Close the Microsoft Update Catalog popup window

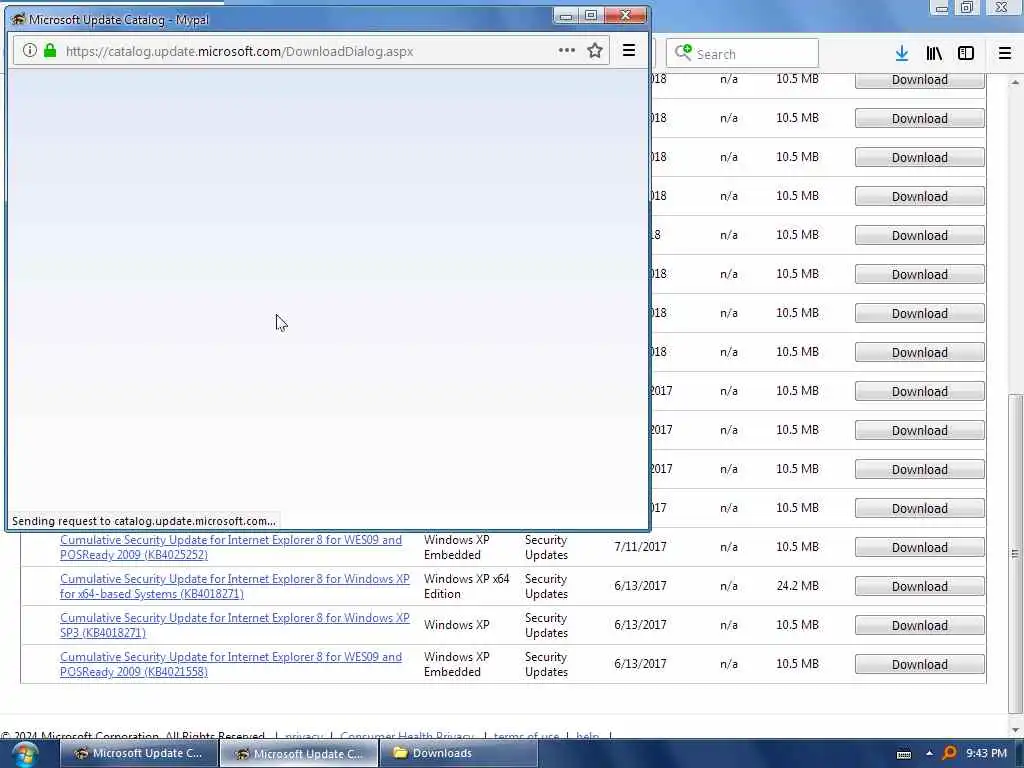click(625, 16)
